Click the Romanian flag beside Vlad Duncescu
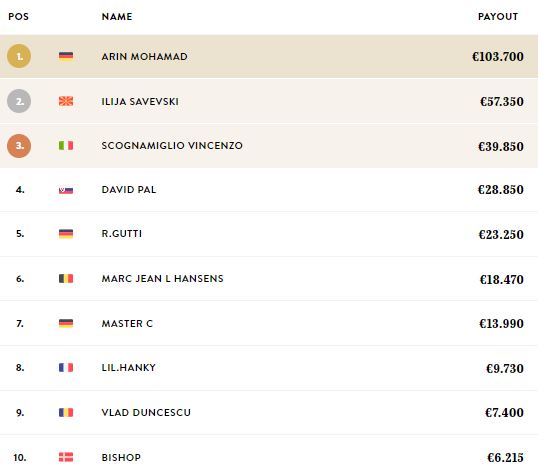Image resolution: width=538 pixels, height=467 pixels. (66, 412)
